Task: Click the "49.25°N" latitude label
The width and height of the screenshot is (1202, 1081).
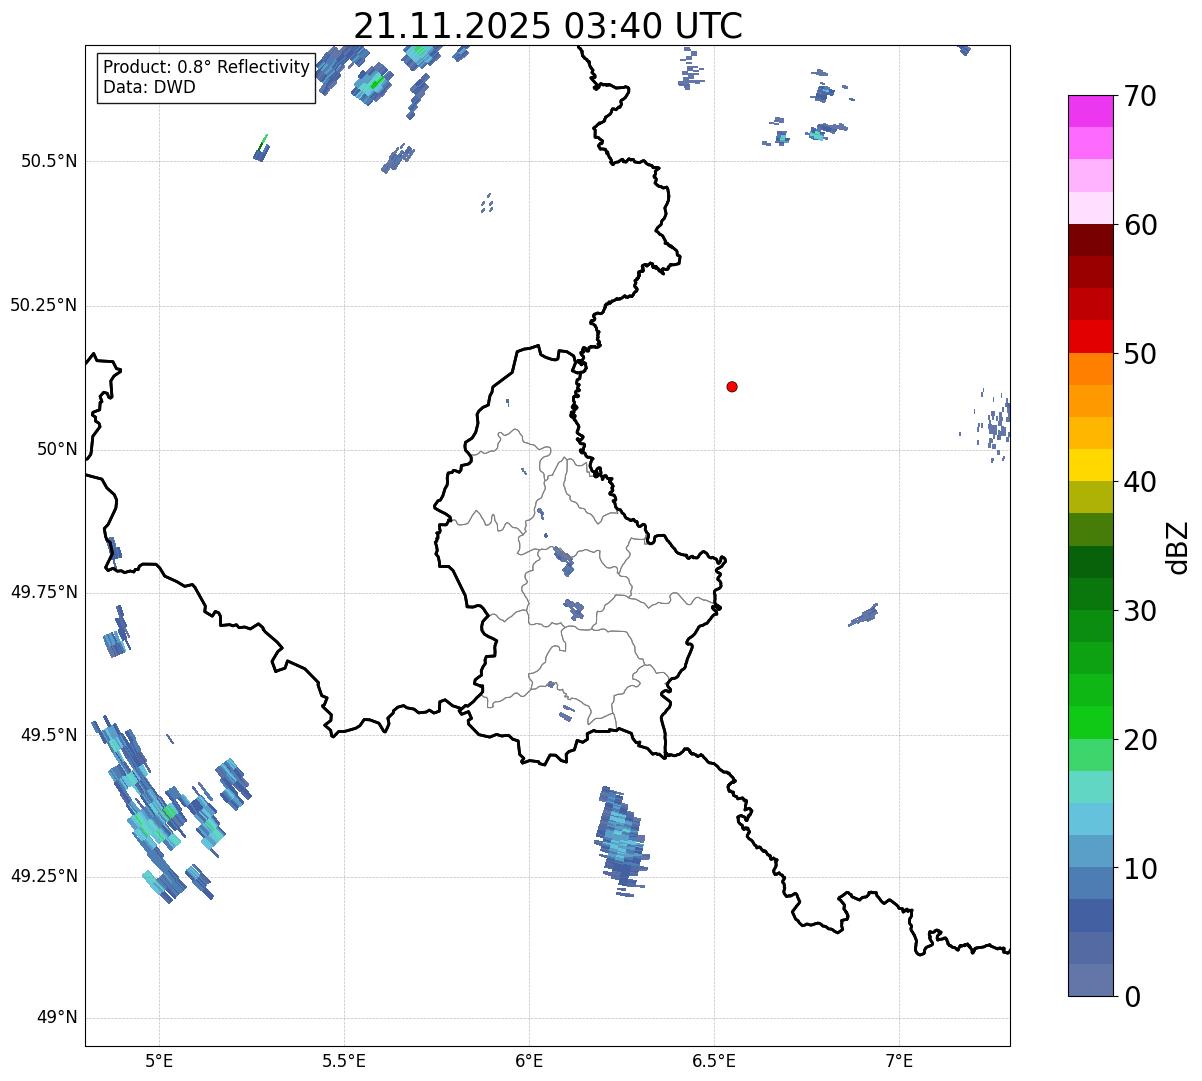Action: pyautogui.click(x=43, y=876)
